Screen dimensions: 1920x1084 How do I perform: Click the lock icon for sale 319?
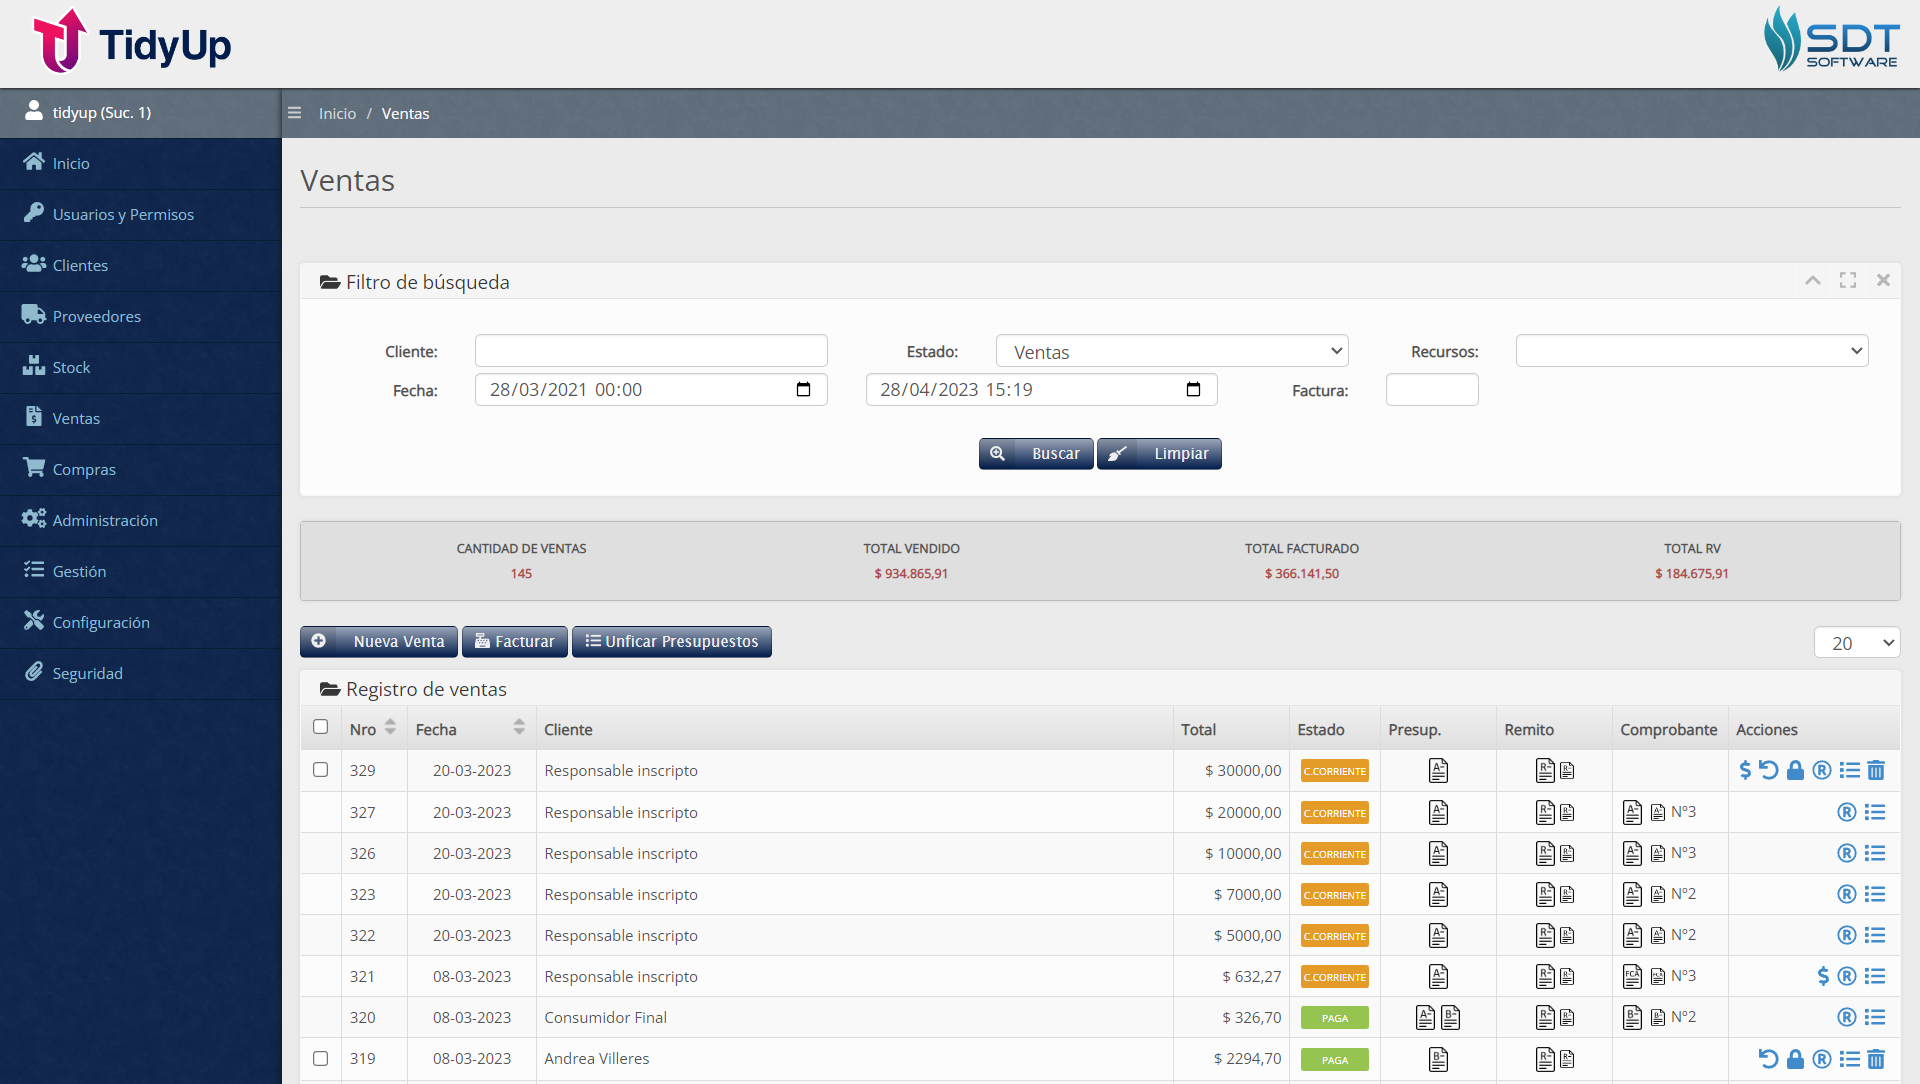[x=1795, y=1058]
